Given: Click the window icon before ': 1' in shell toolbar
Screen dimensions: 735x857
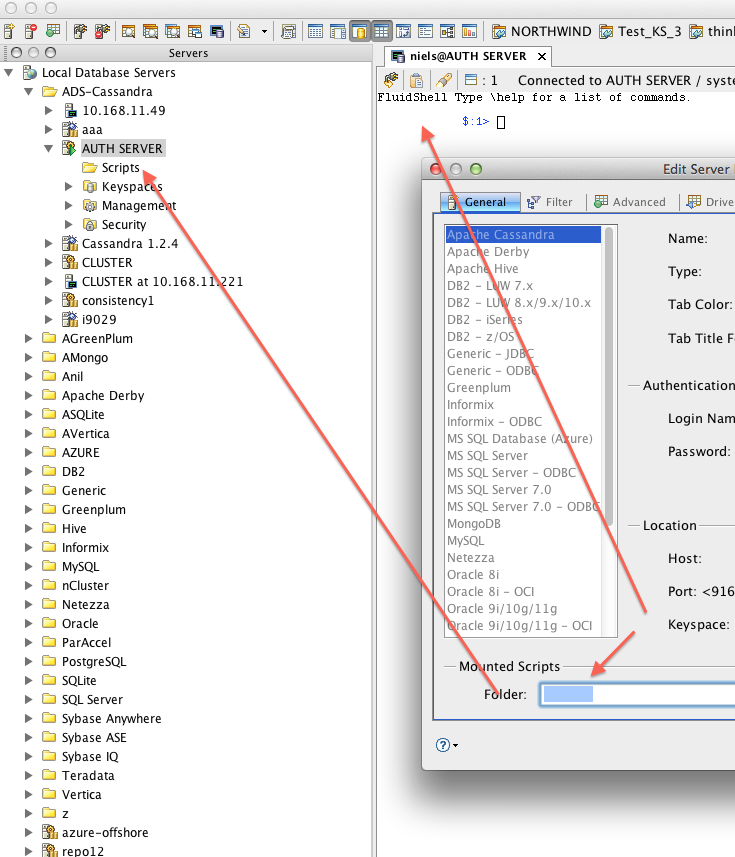Looking at the screenshot, I should (x=471, y=80).
